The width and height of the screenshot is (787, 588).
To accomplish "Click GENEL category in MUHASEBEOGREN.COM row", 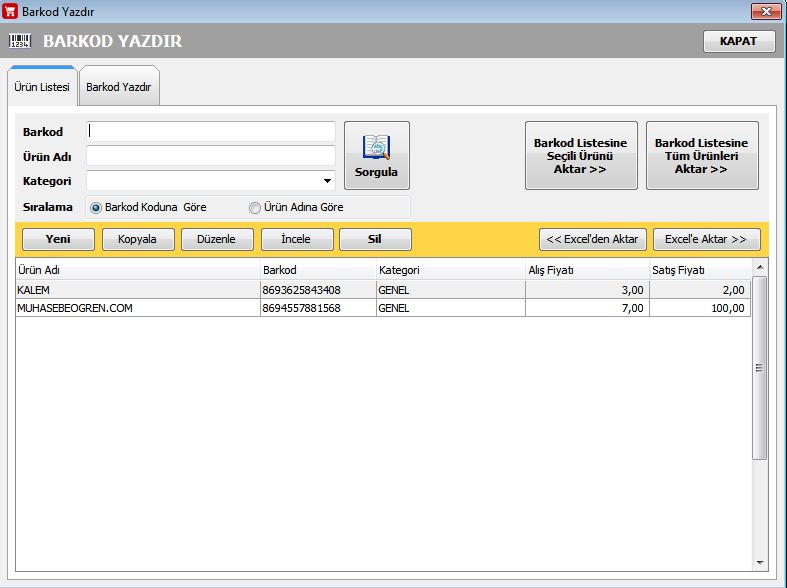I will coord(451,308).
